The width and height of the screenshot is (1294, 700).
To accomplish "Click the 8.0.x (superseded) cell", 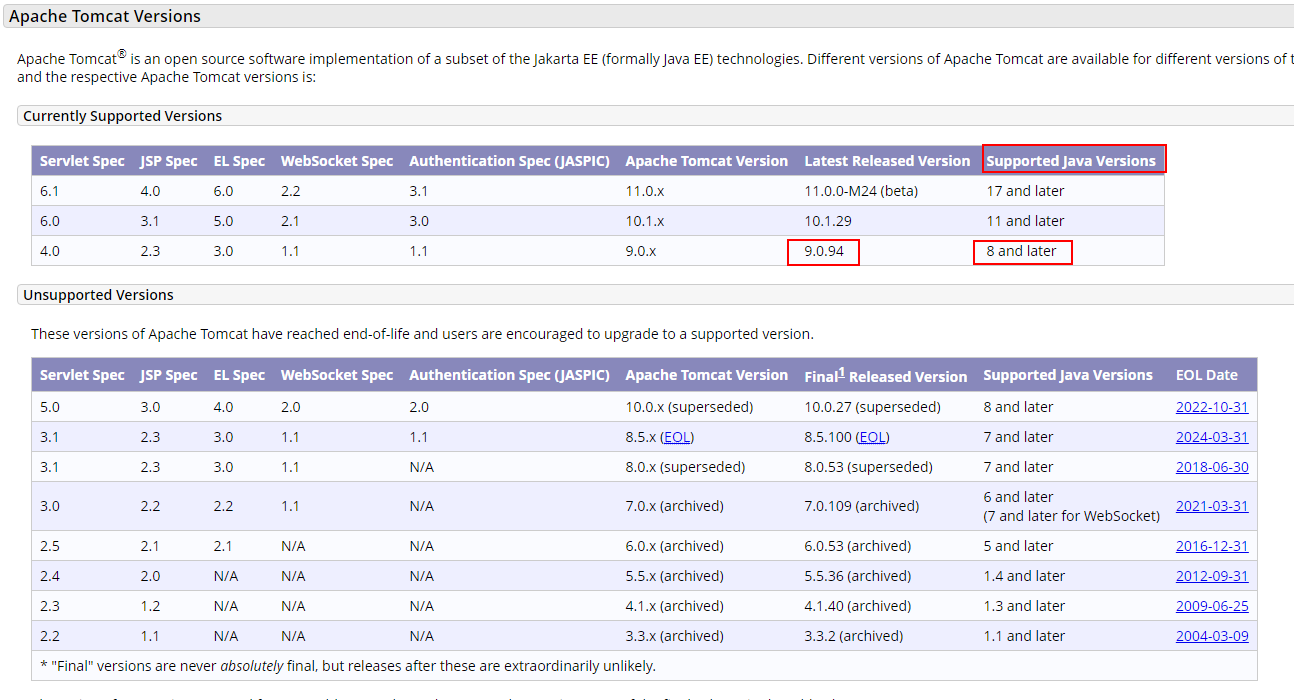I will tap(685, 467).
